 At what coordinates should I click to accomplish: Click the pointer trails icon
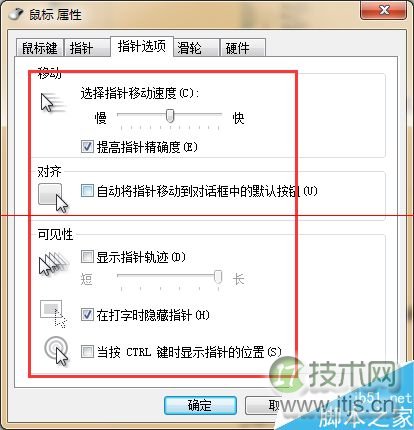(54, 264)
